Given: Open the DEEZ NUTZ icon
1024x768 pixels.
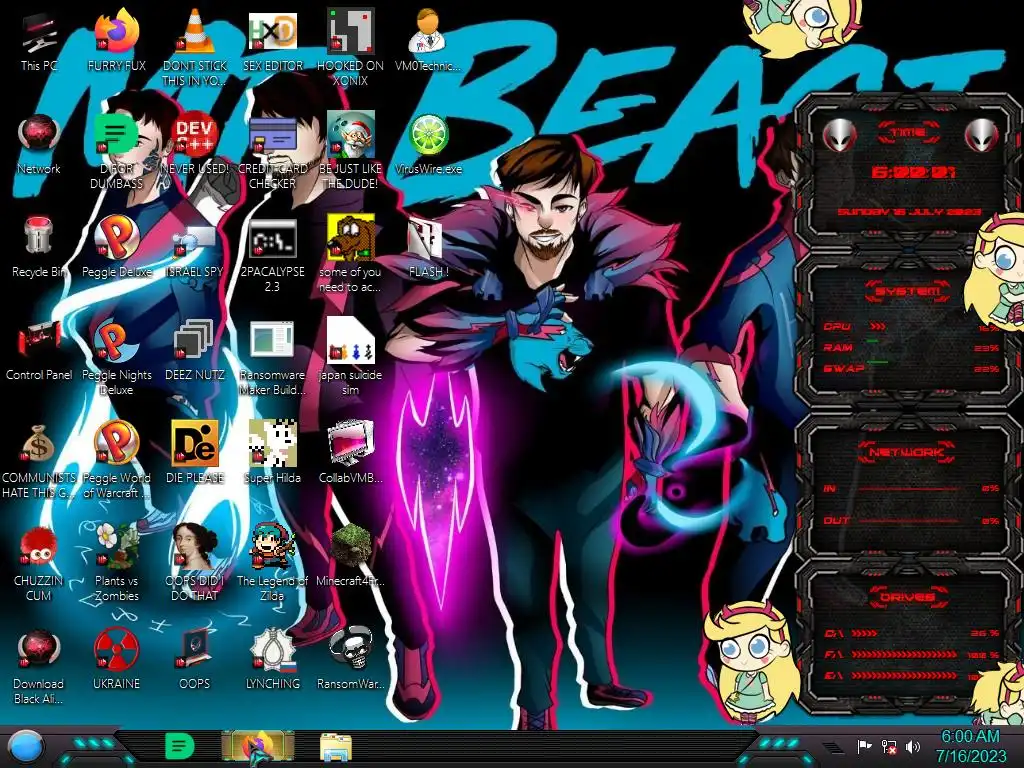Looking at the screenshot, I should [x=195, y=341].
